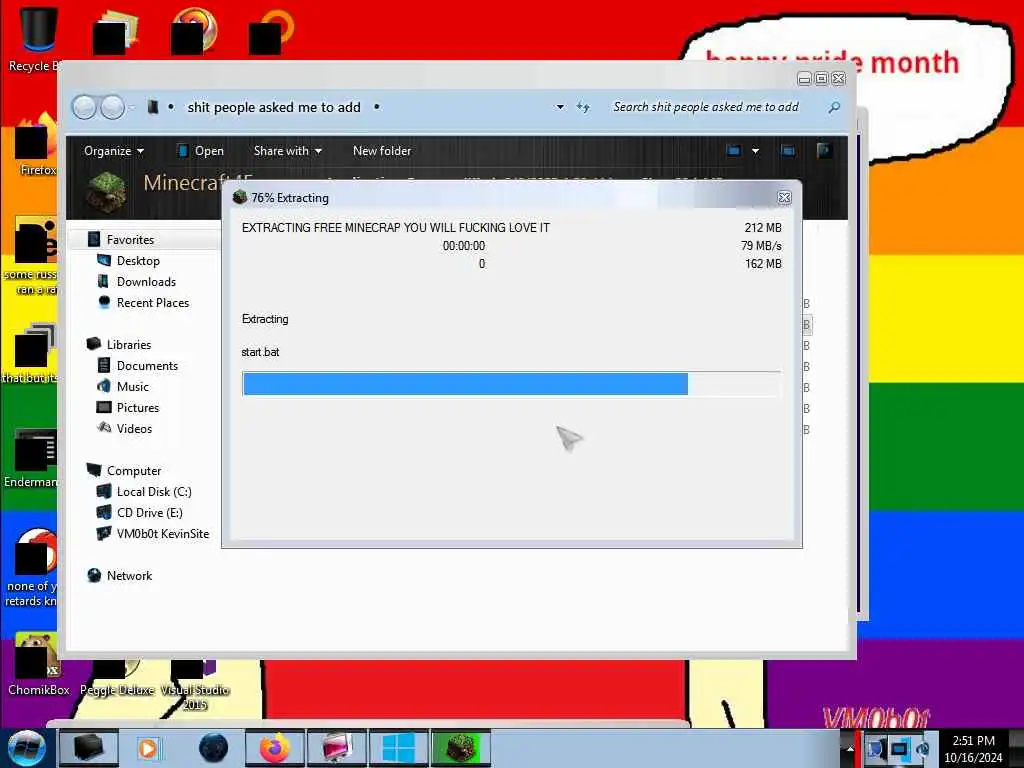Open address bar history dropdown arrow
The image size is (1024, 768).
[560, 107]
